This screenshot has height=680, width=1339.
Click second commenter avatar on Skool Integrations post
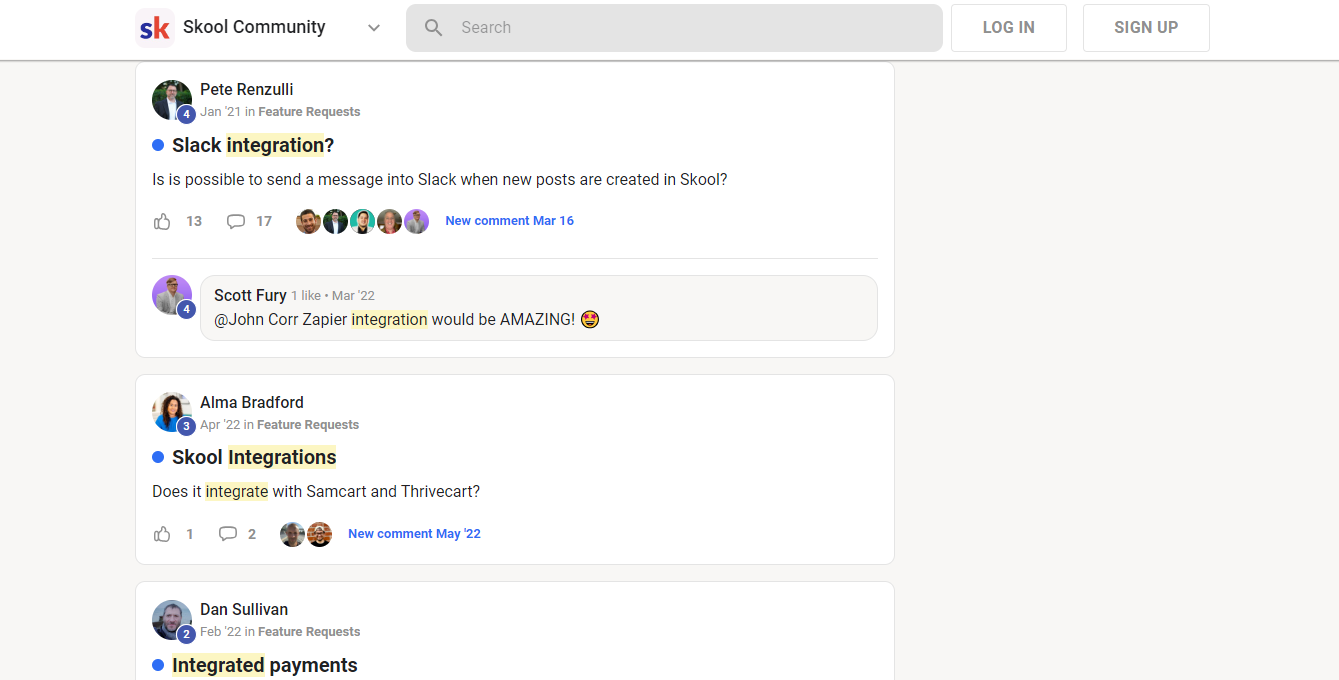pyautogui.click(x=319, y=534)
